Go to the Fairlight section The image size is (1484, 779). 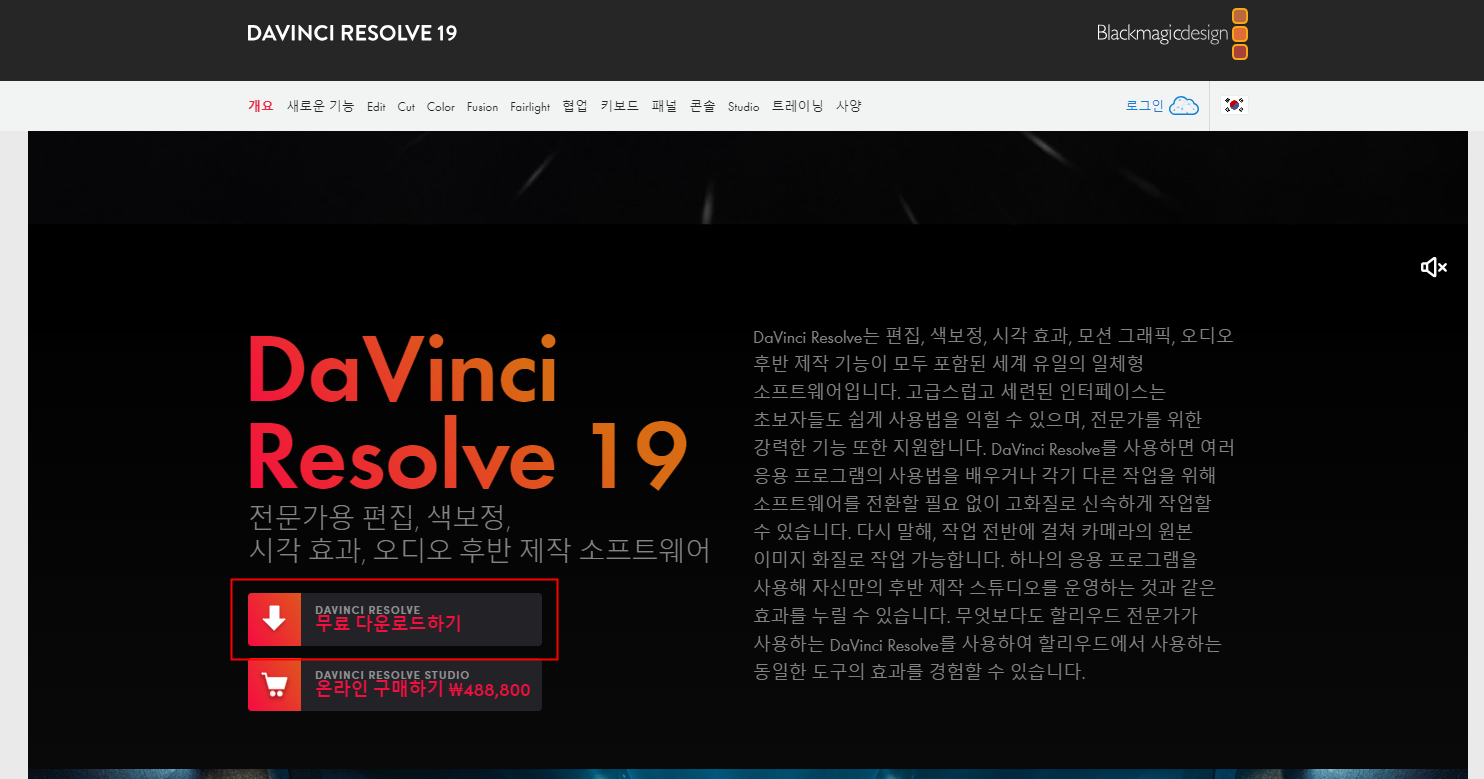tap(530, 107)
